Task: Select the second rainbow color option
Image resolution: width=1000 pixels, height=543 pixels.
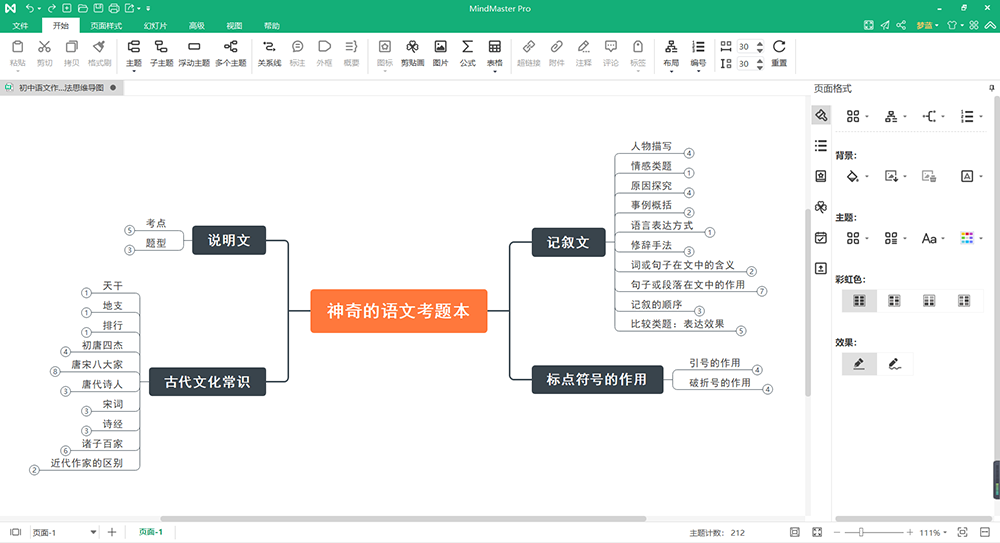Action: [894, 301]
